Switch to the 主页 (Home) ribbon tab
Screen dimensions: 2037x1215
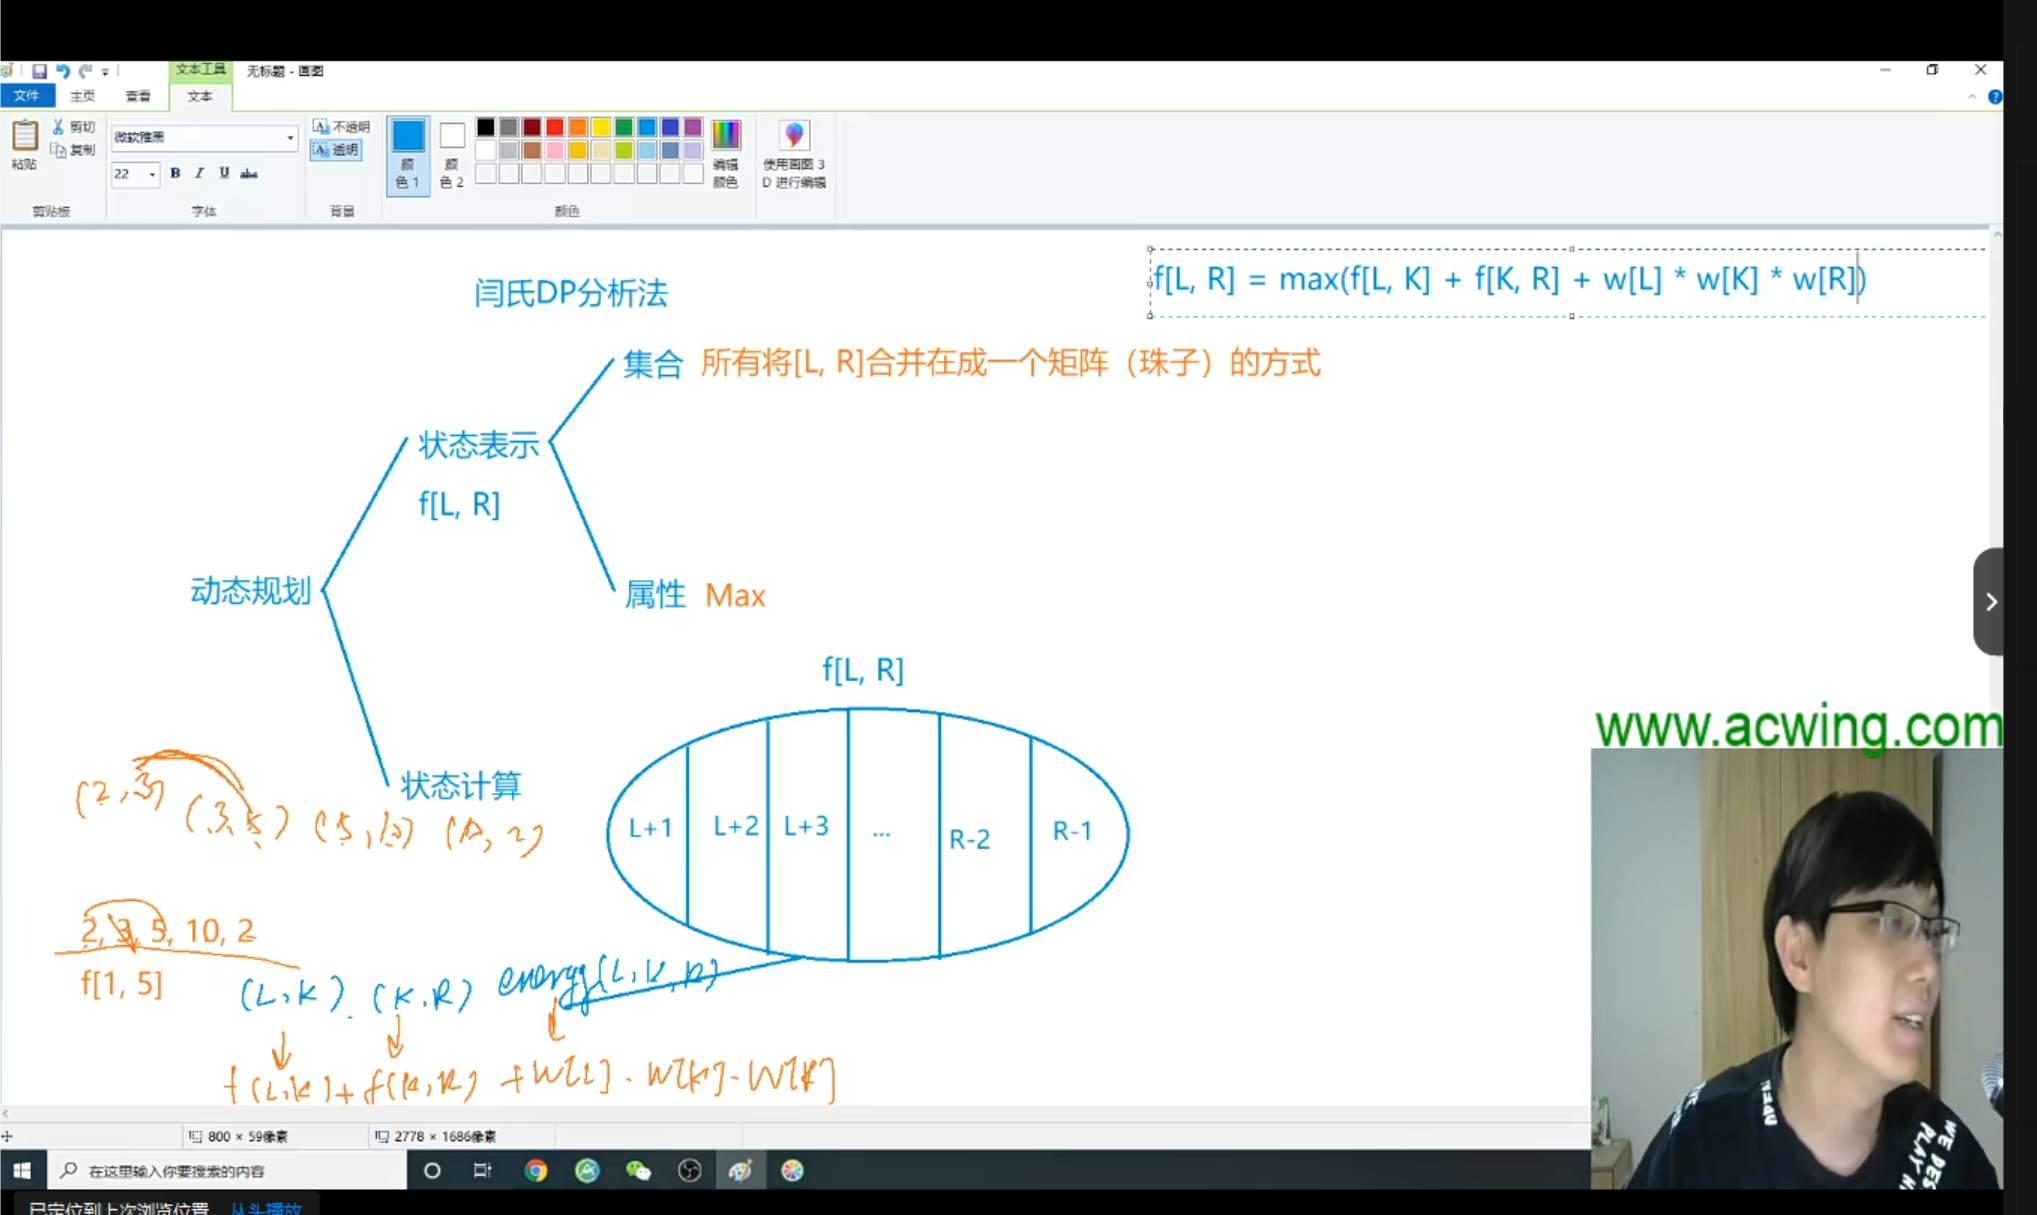83,96
